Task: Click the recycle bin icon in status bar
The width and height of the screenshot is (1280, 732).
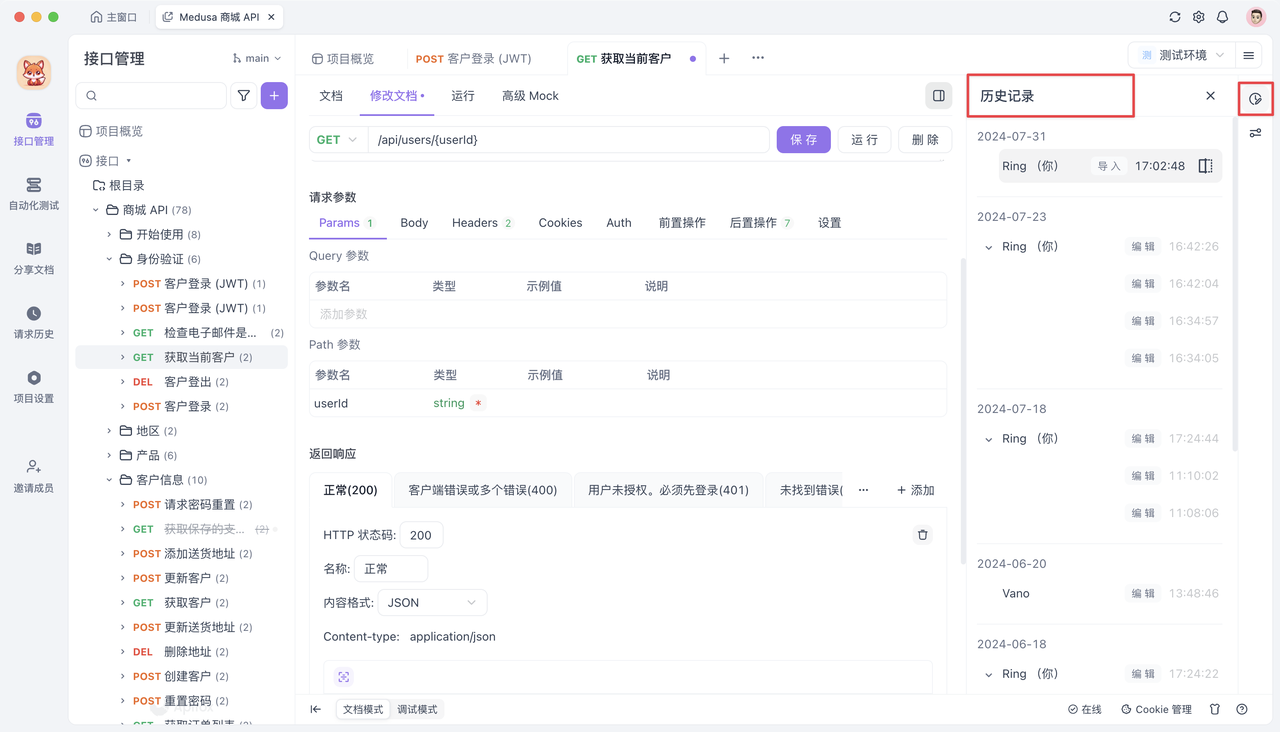Action: click(x=1215, y=709)
